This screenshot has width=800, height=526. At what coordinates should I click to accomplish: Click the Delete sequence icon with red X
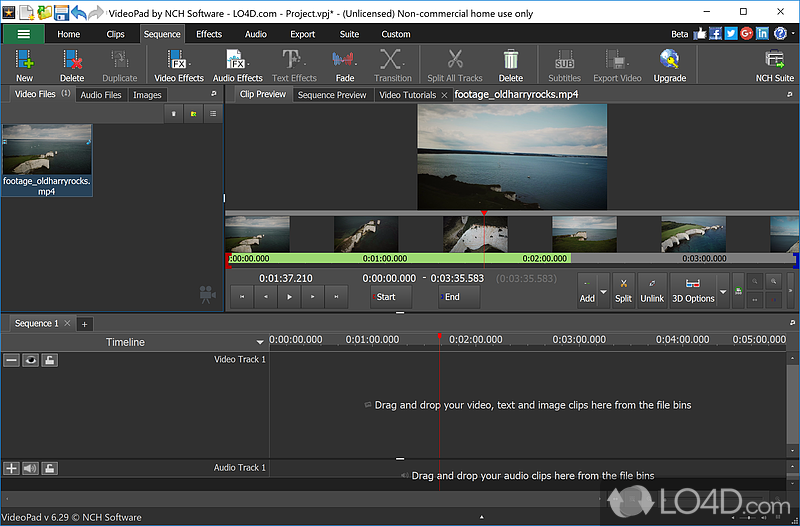click(x=72, y=65)
